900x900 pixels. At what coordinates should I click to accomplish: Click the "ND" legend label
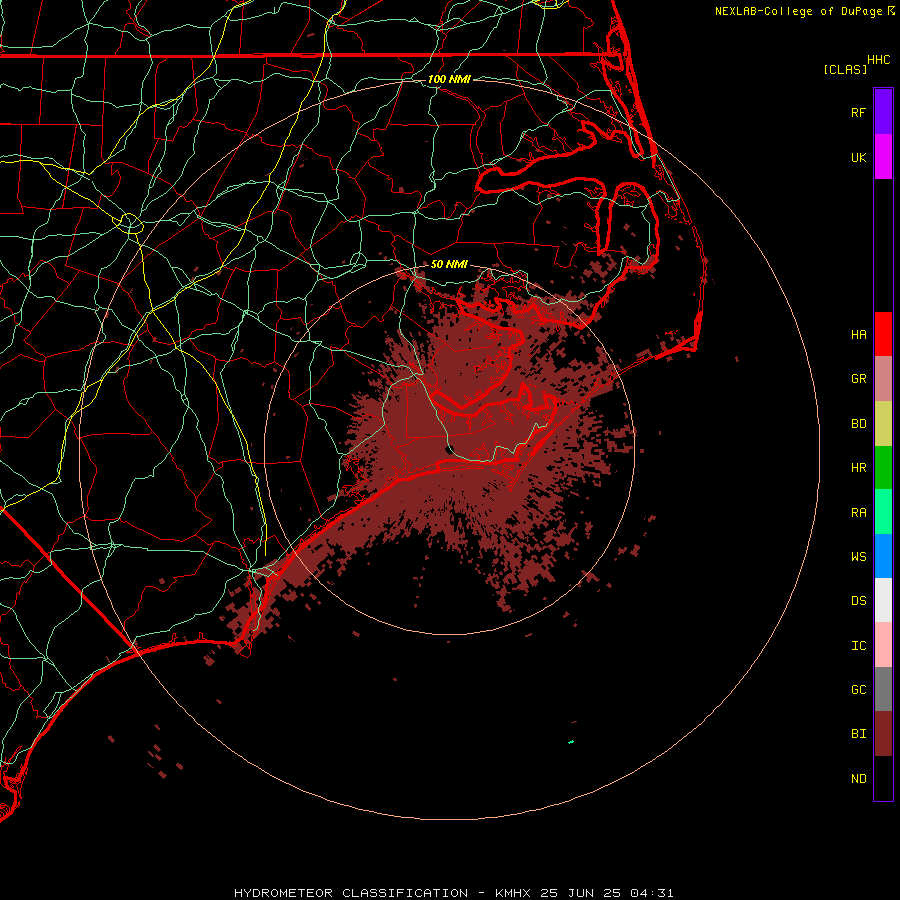[859, 779]
